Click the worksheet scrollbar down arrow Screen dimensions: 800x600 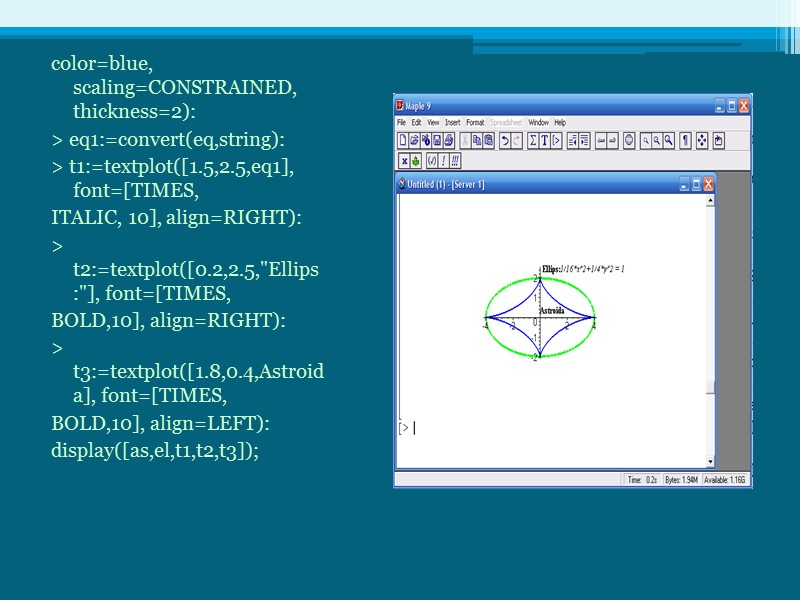710,462
